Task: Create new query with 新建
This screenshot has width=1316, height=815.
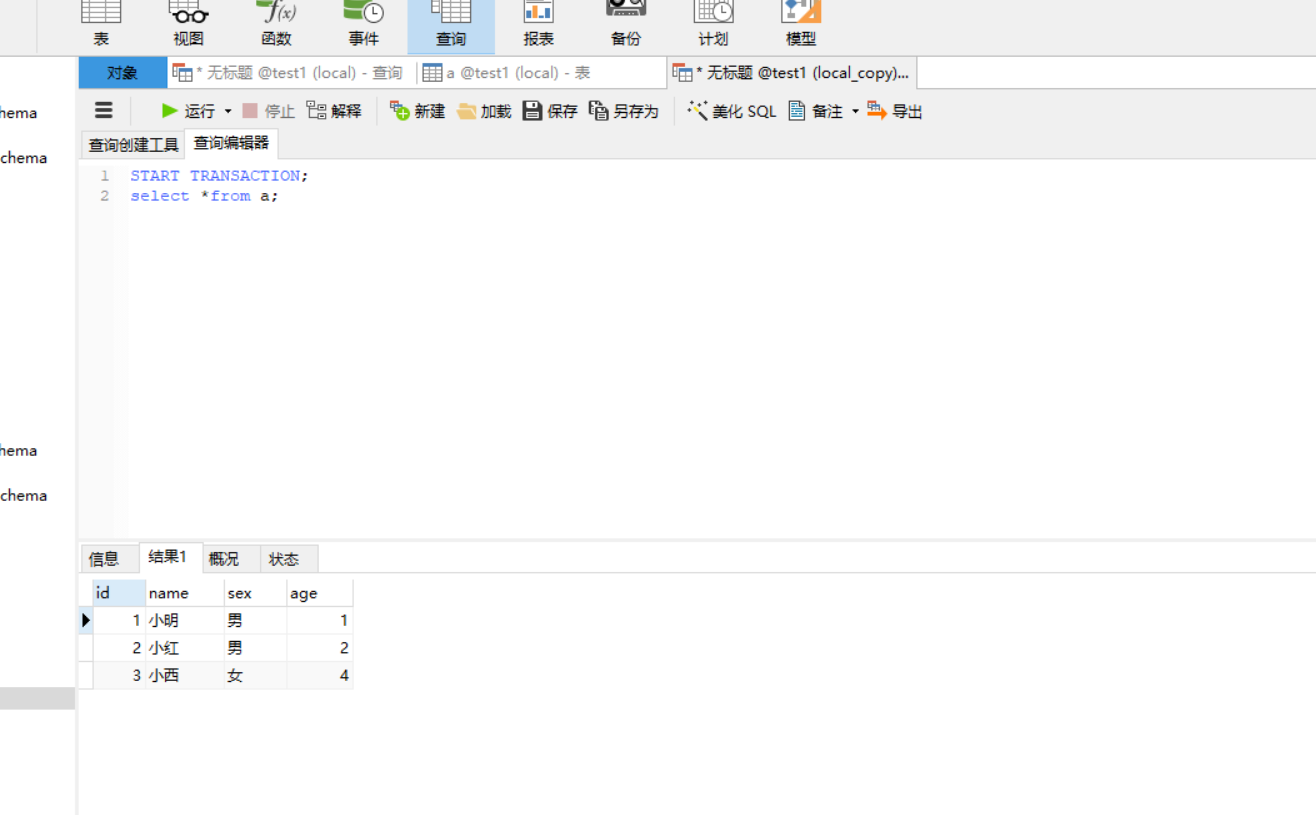Action: coord(417,111)
